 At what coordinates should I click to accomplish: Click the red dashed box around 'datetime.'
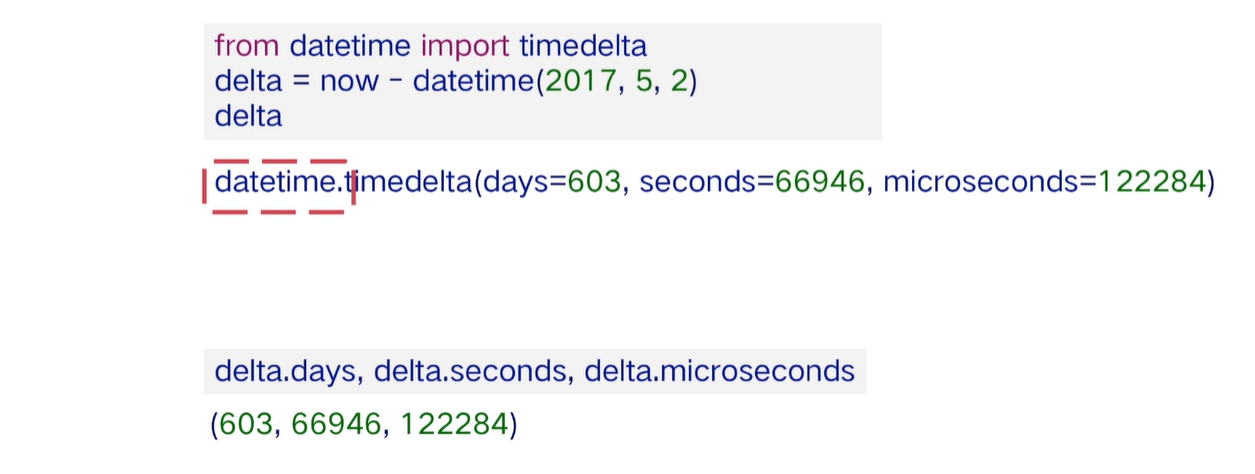click(x=279, y=185)
